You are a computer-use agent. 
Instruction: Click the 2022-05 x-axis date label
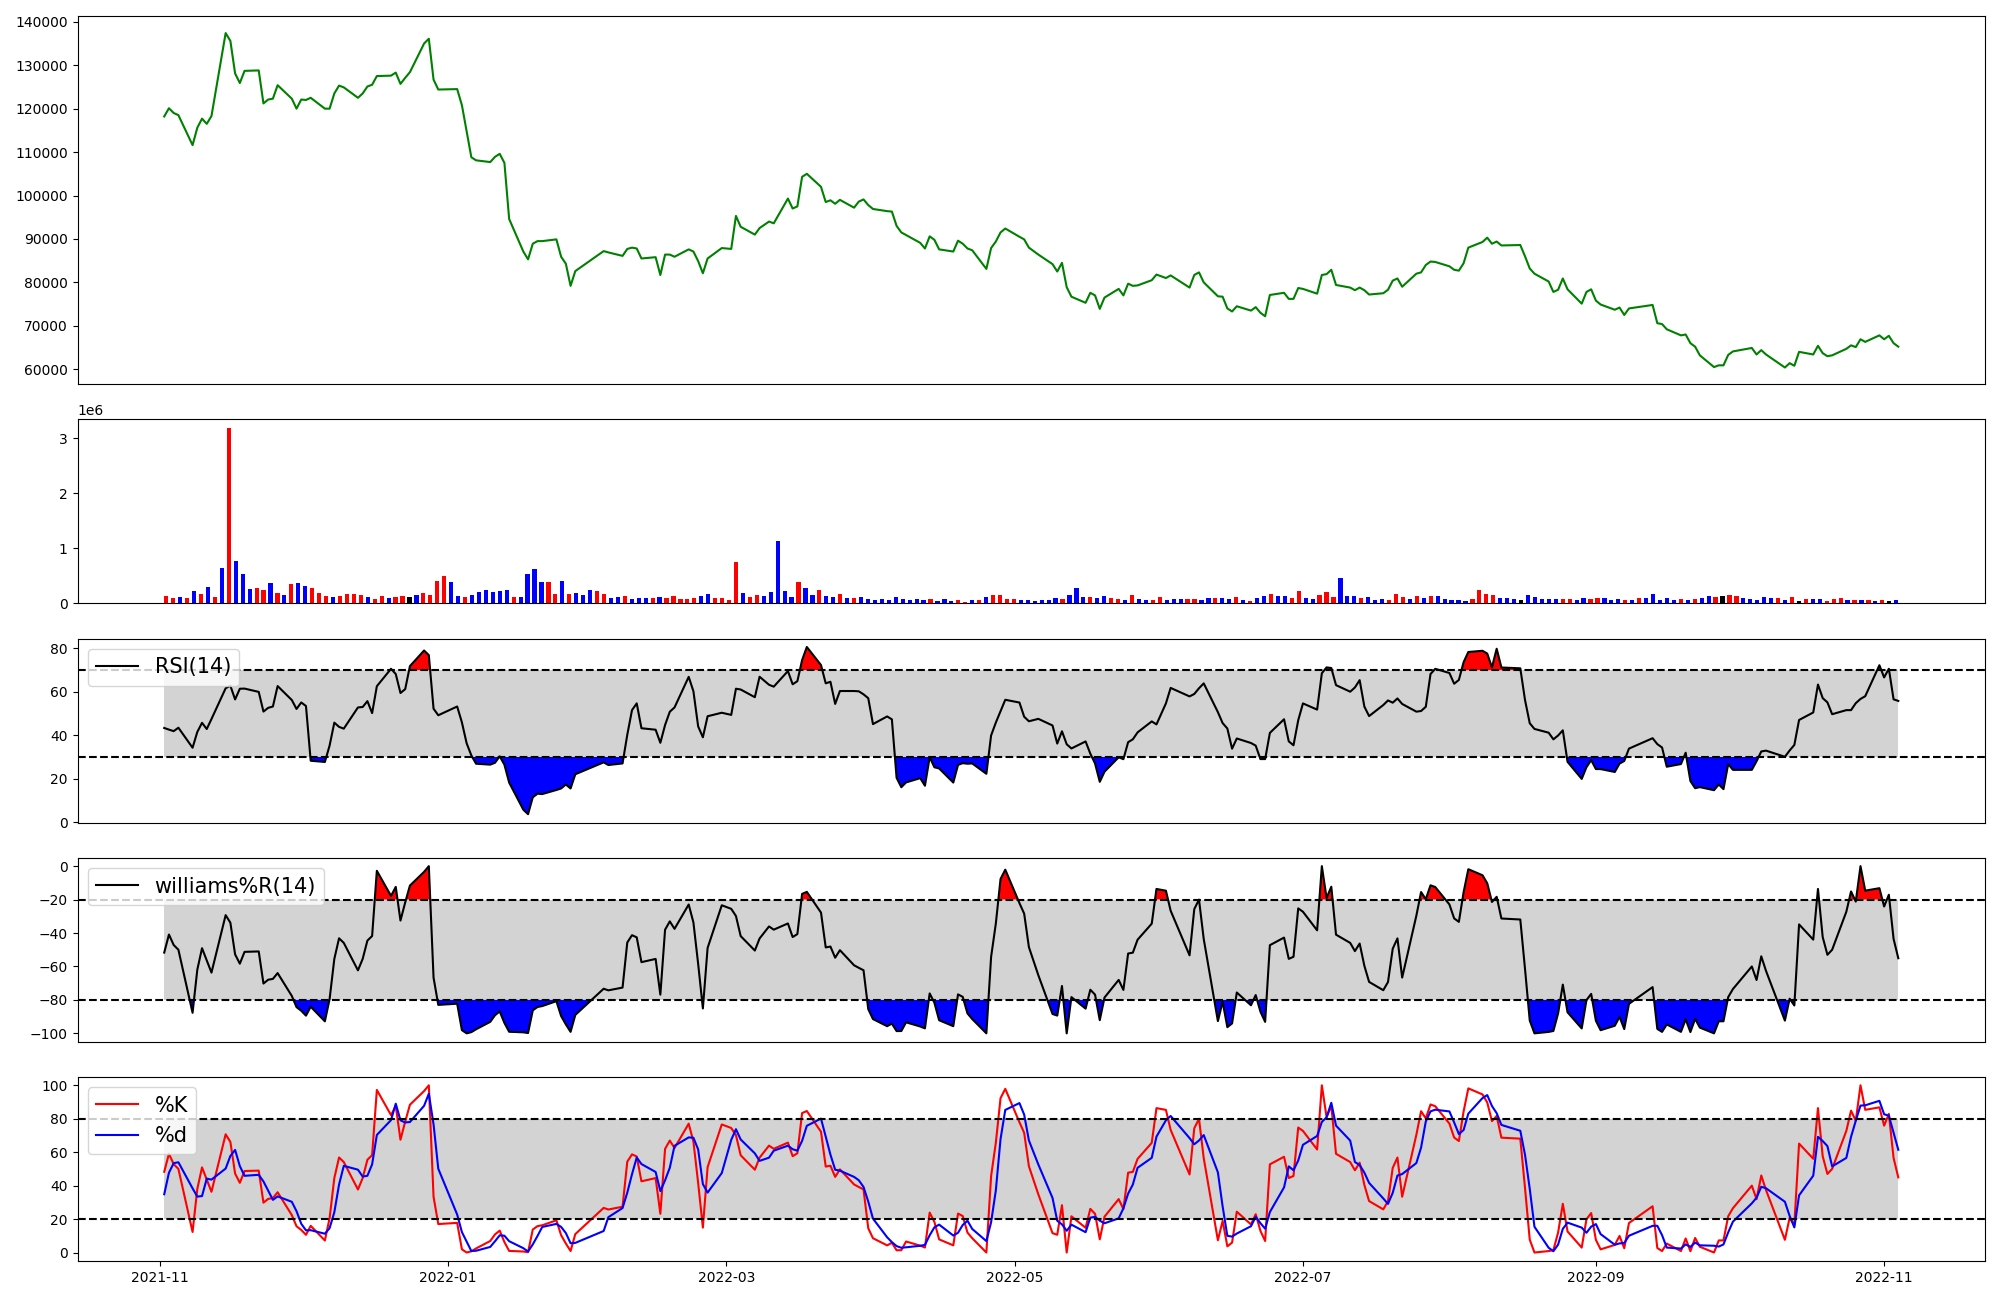(1015, 1277)
